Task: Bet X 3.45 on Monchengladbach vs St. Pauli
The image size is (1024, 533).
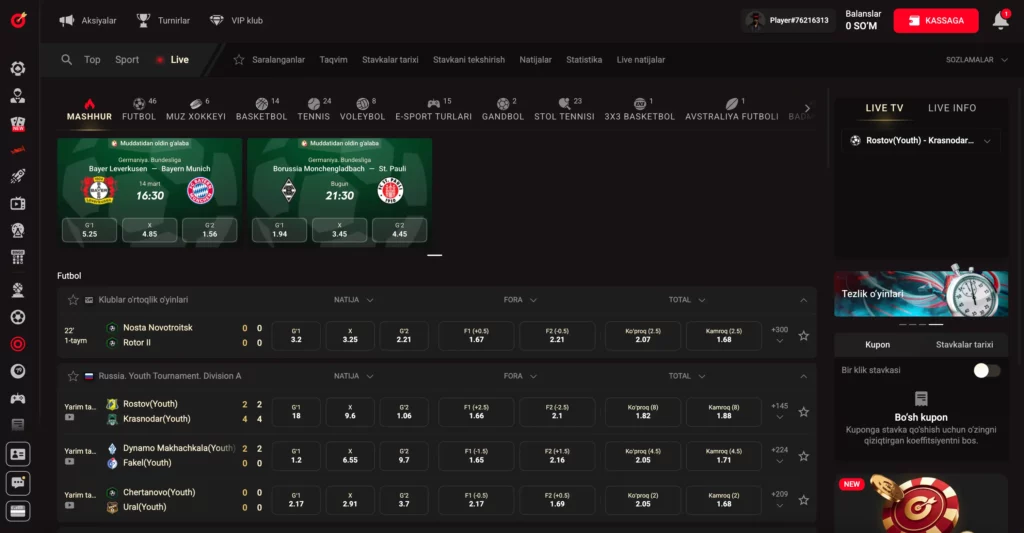Action: coord(340,230)
